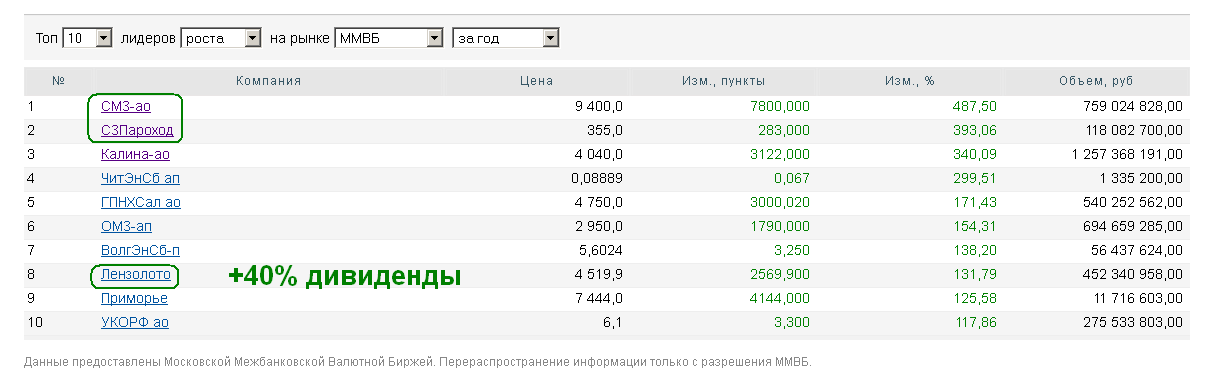Screen dimensions: 1226x381
Task: Select the ГПНХСал ао link
Action: coord(141,202)
